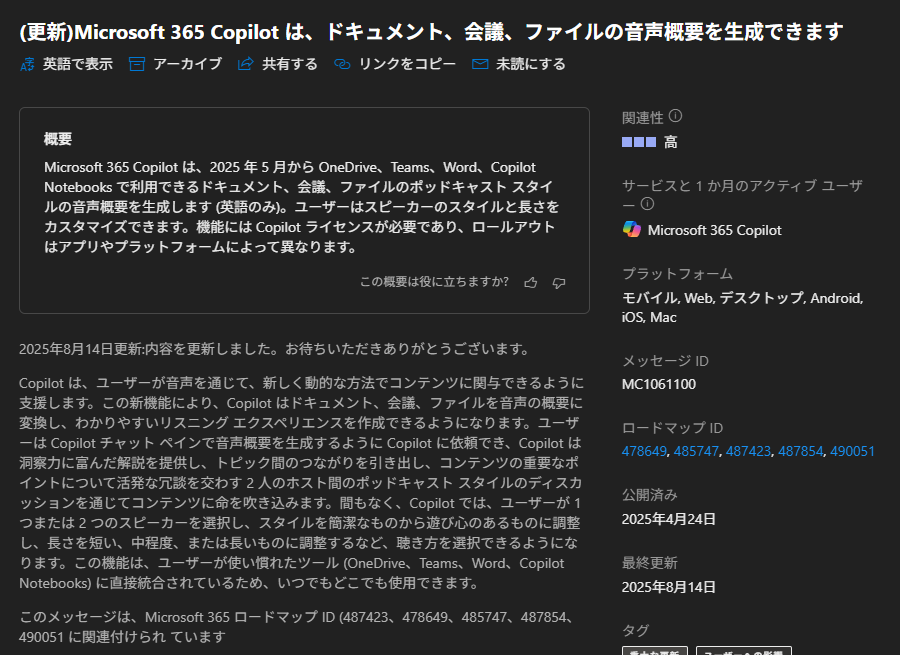Screen dimensions: 900x655
Task: Open roadmap ID 487854 link
Action: (x=801, y=451)
